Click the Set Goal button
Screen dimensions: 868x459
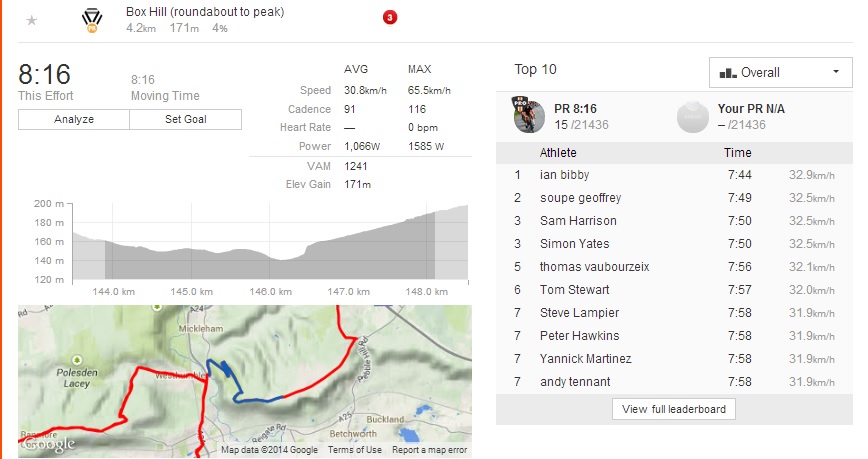point(185,119)
